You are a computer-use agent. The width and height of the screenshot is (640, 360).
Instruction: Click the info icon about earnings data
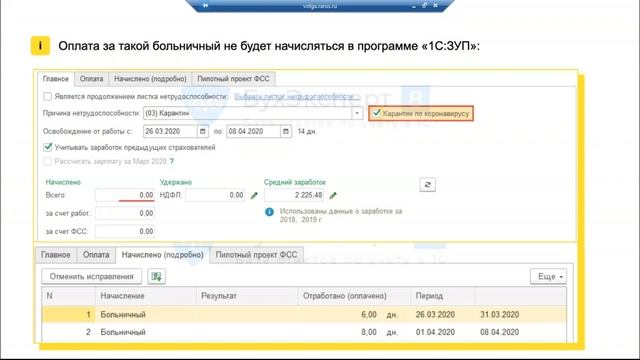point(269,211)
